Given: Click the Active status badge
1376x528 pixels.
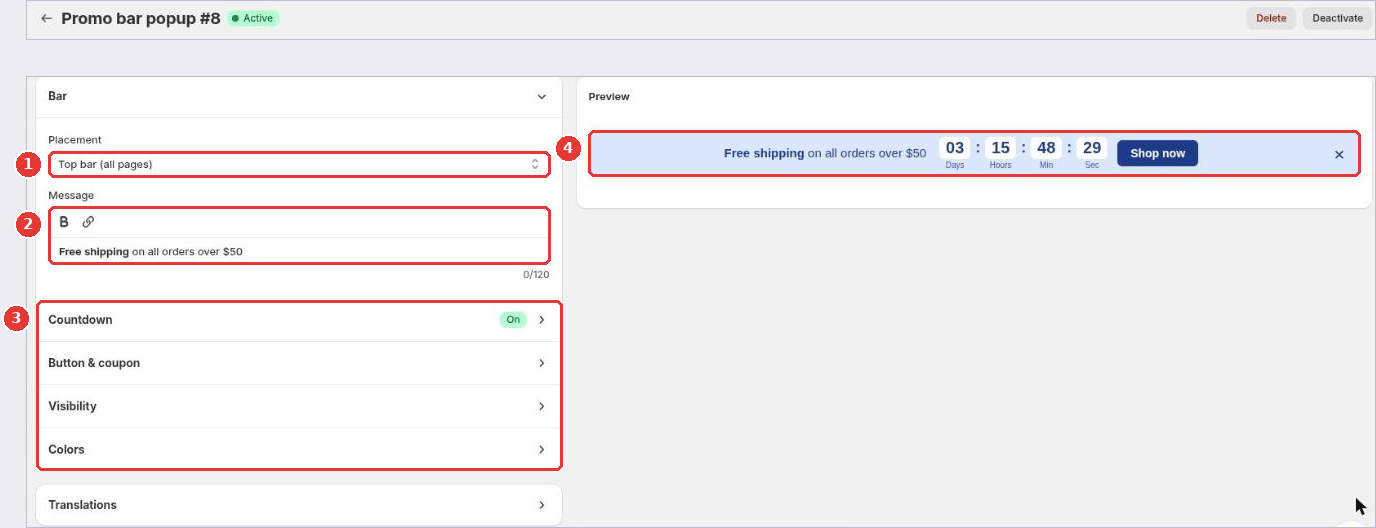Looking at the screenshot, I should click(x=252, y=18).
